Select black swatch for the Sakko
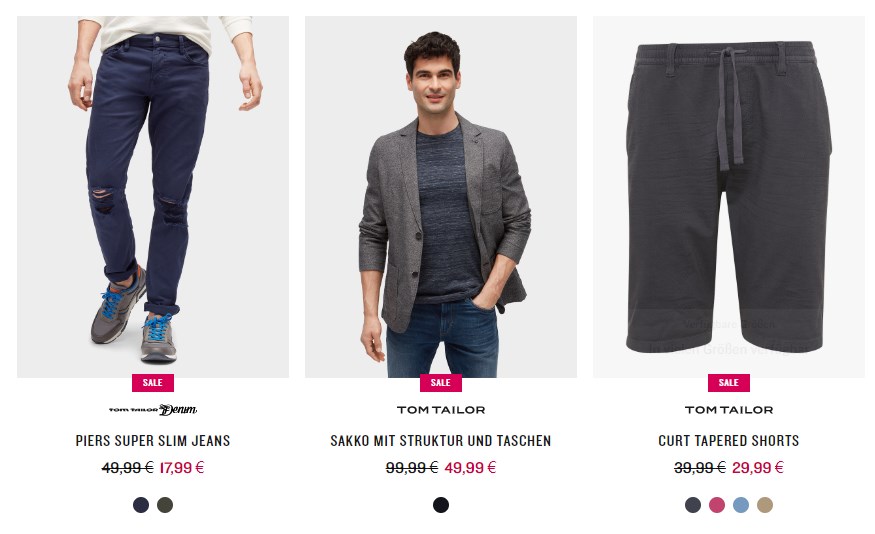875x534 pixels. coord(441,505)
